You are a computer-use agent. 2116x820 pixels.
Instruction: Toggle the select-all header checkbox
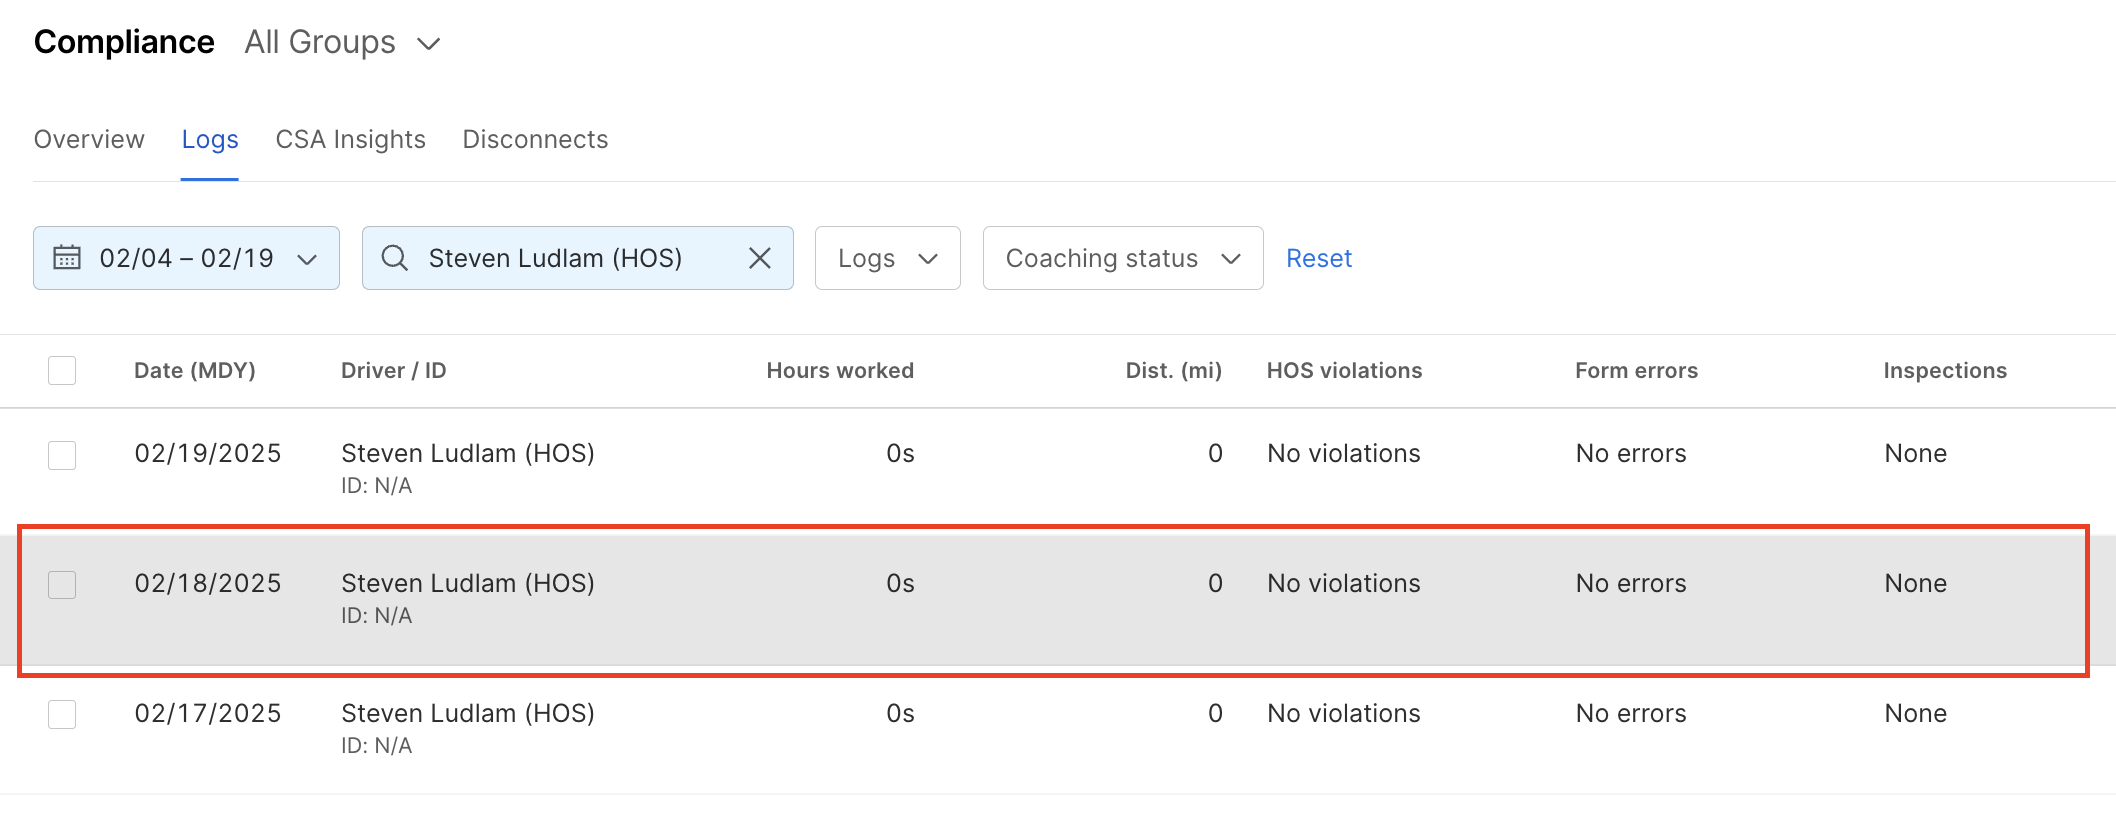point(62,371)
